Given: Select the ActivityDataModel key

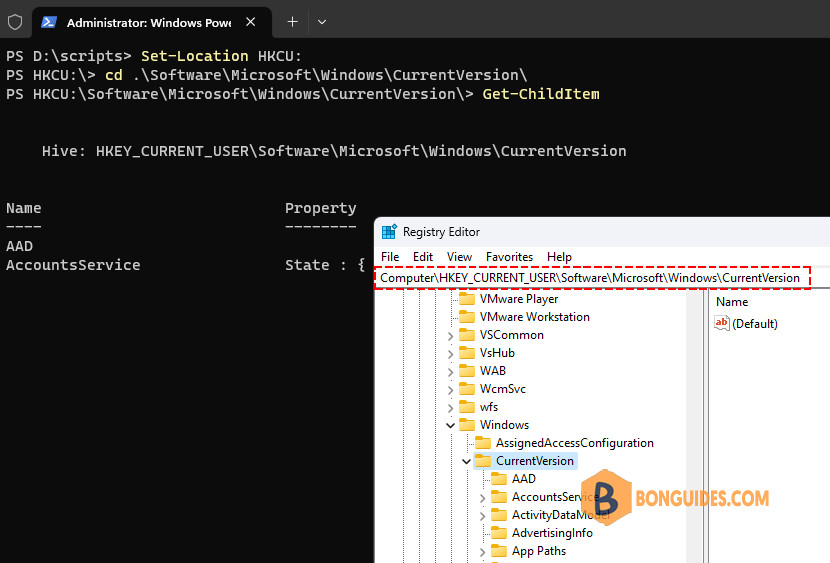Looking at the screenshot, I should pos(560,515).
